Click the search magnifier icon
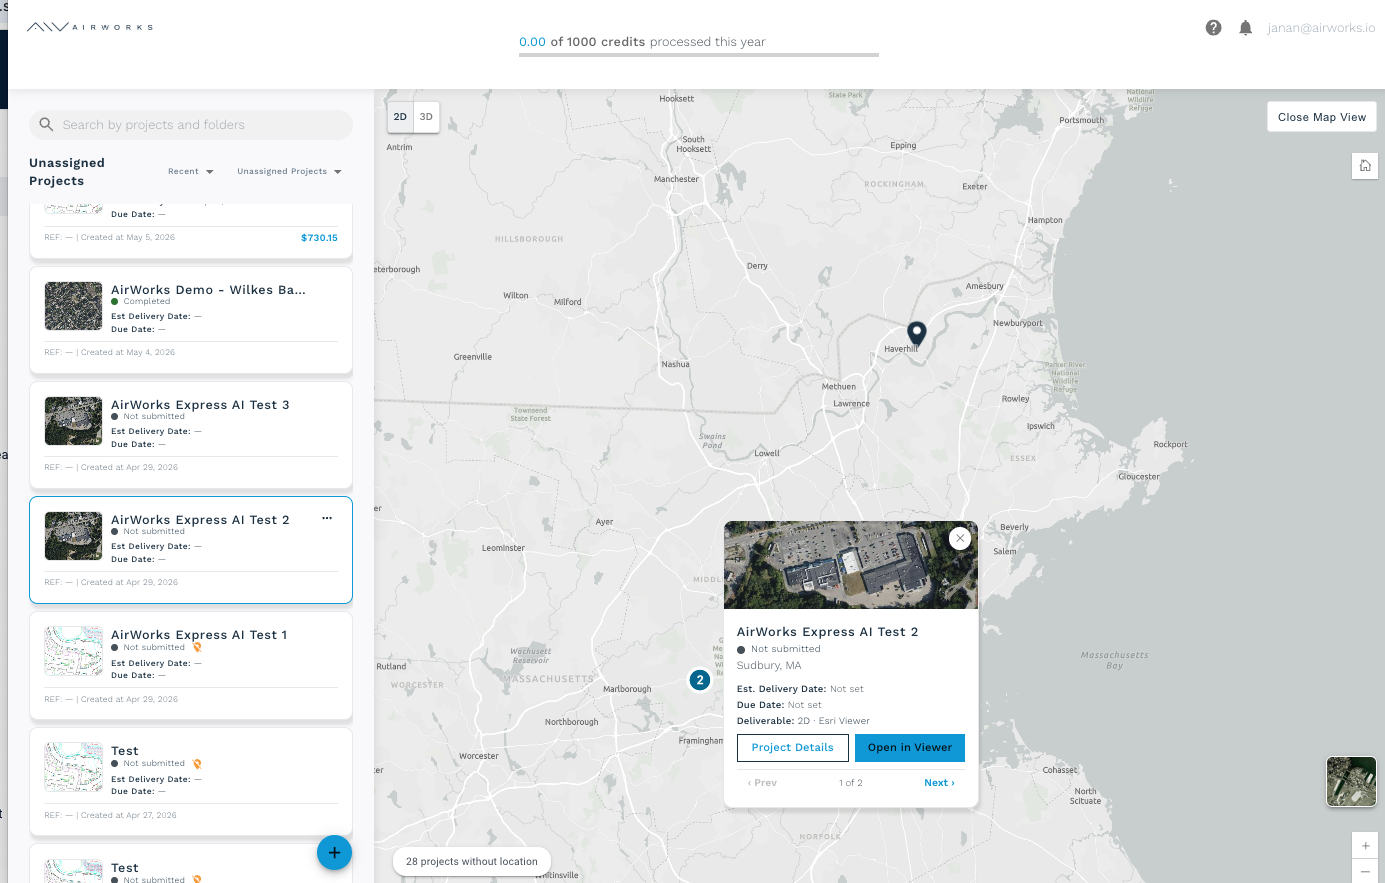The height and width of the screenshot is (883, 1385). 46,125
